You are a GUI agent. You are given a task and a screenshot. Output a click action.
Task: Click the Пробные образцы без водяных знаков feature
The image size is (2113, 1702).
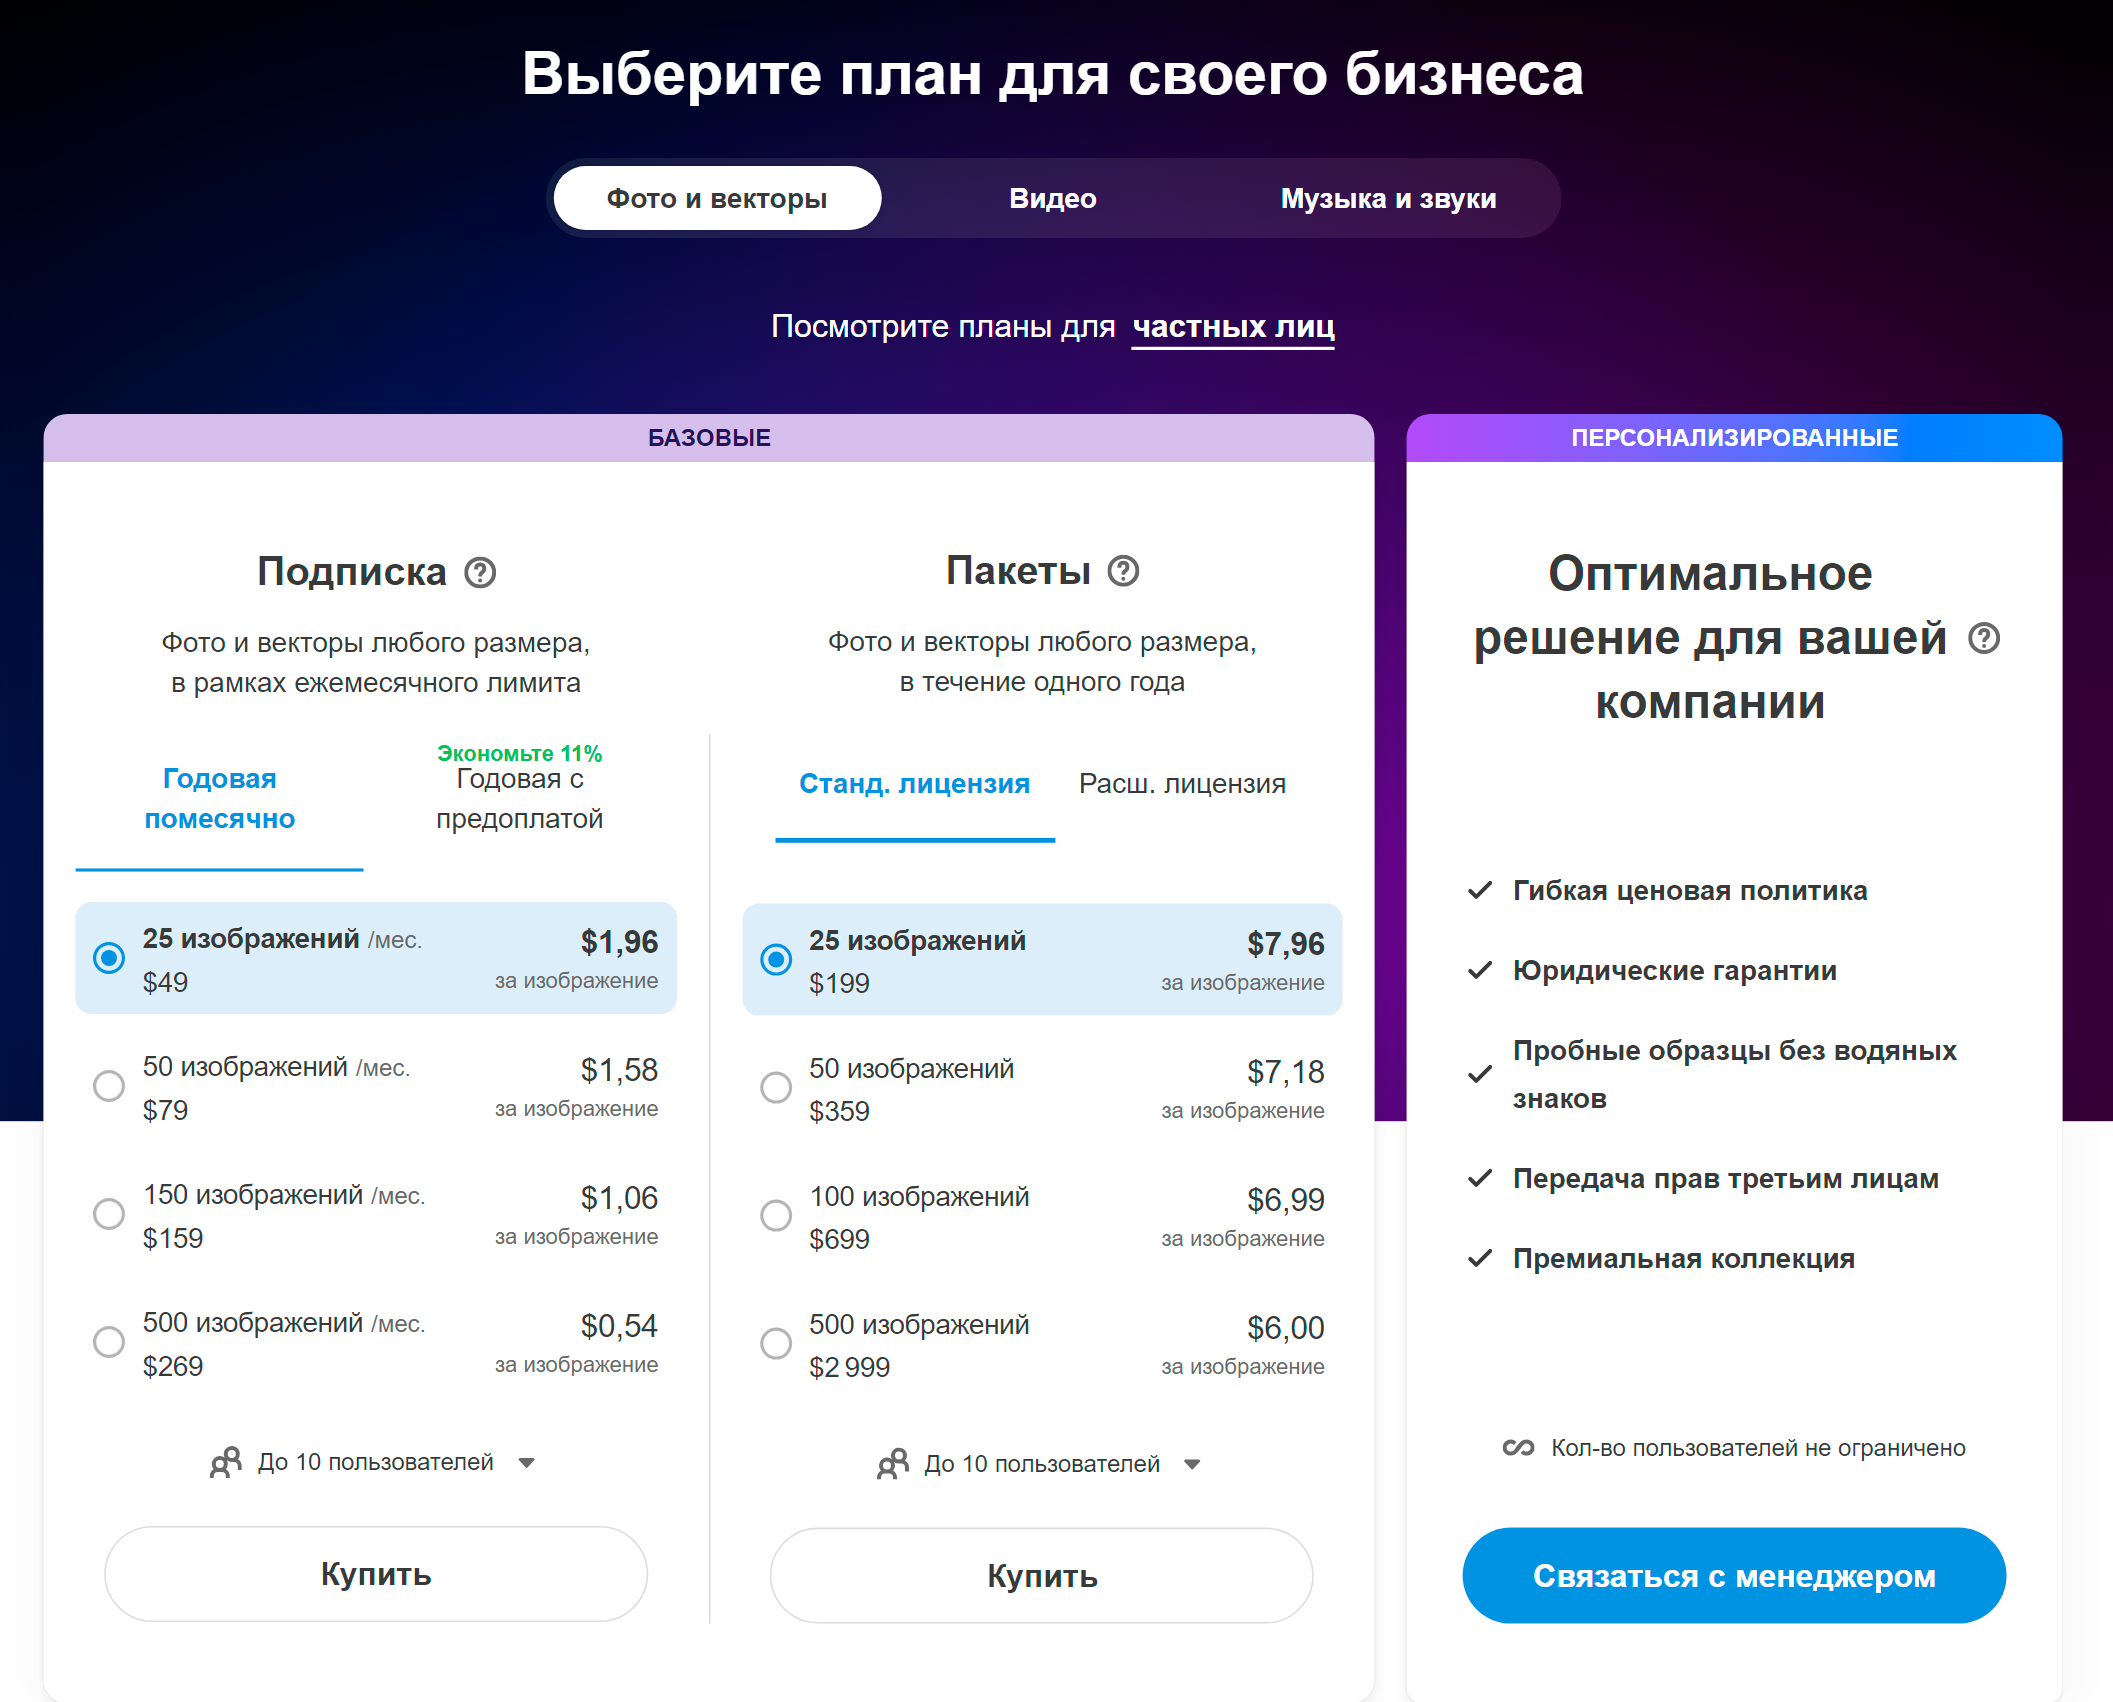coord(1734,1075)
